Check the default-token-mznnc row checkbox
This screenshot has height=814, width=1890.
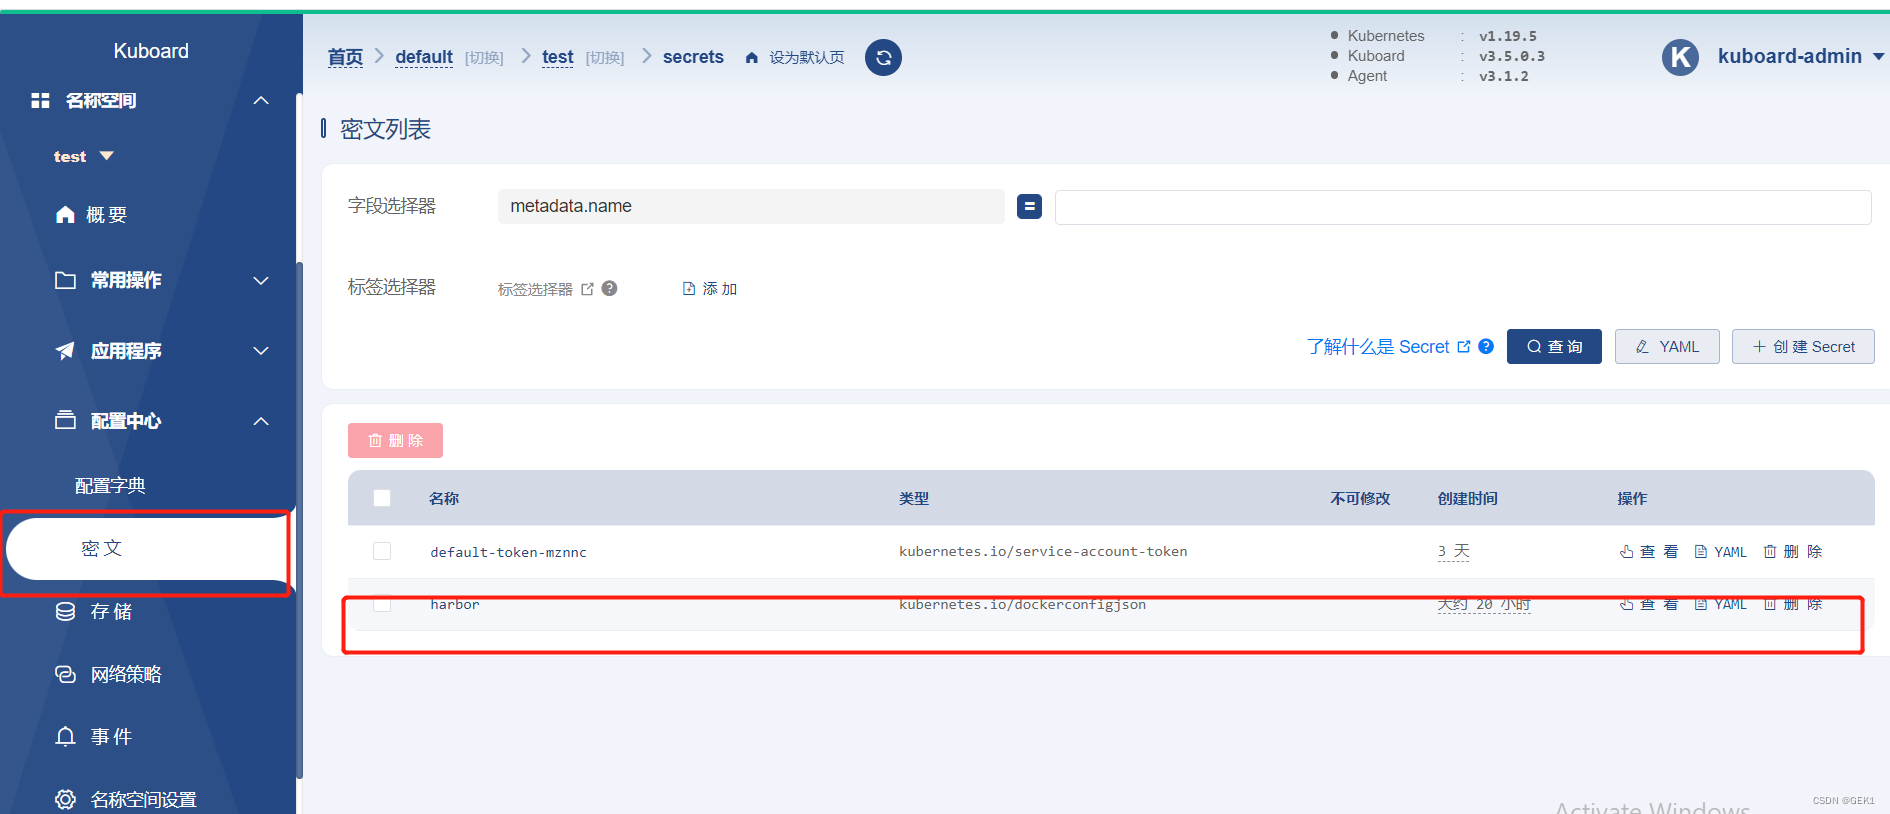[x=382, y=551]
